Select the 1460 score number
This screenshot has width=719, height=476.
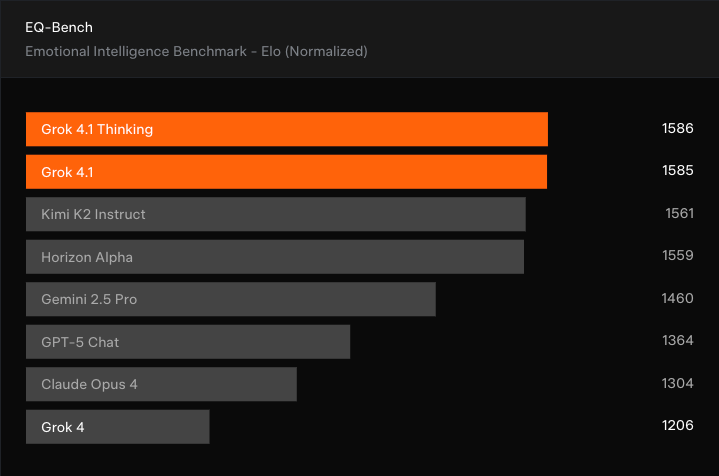pyautogui.click(x=677, y=299)
